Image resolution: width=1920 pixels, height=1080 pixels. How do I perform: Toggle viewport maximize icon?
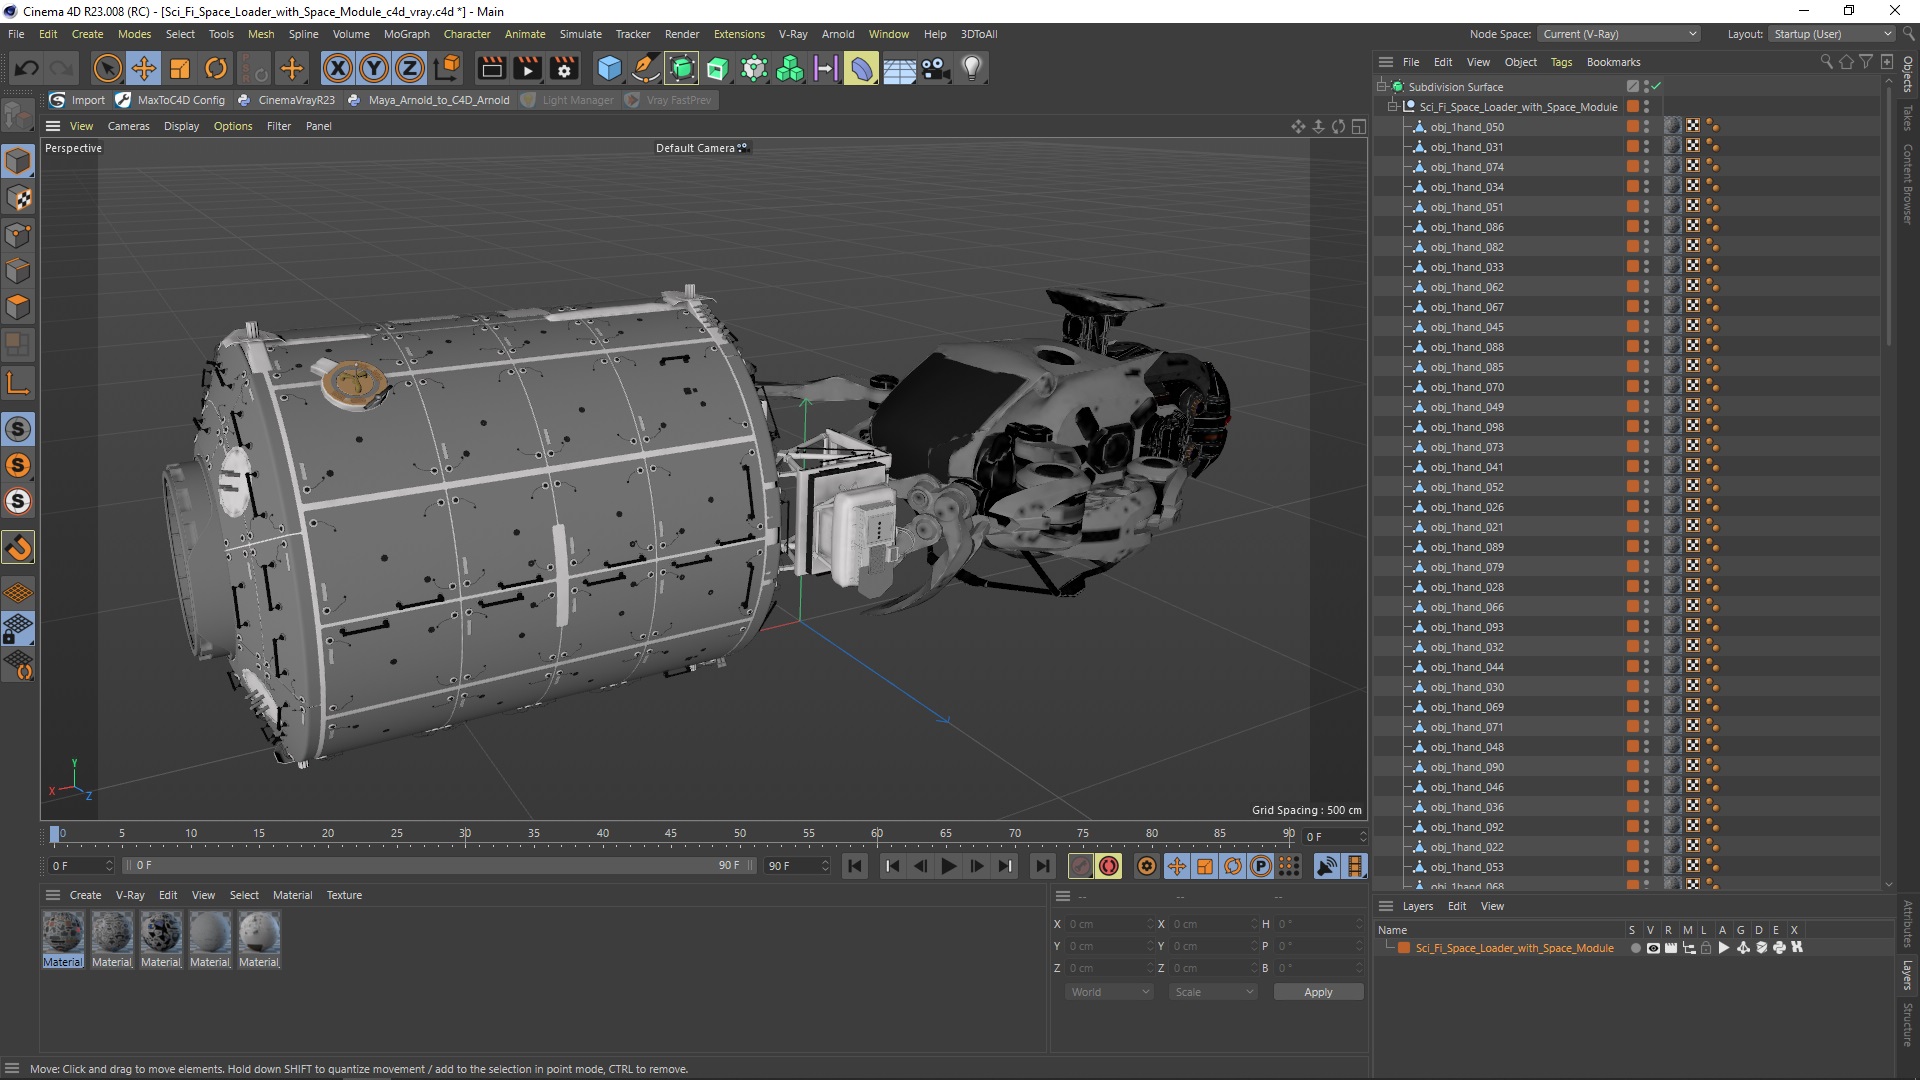coord(1359,126)
